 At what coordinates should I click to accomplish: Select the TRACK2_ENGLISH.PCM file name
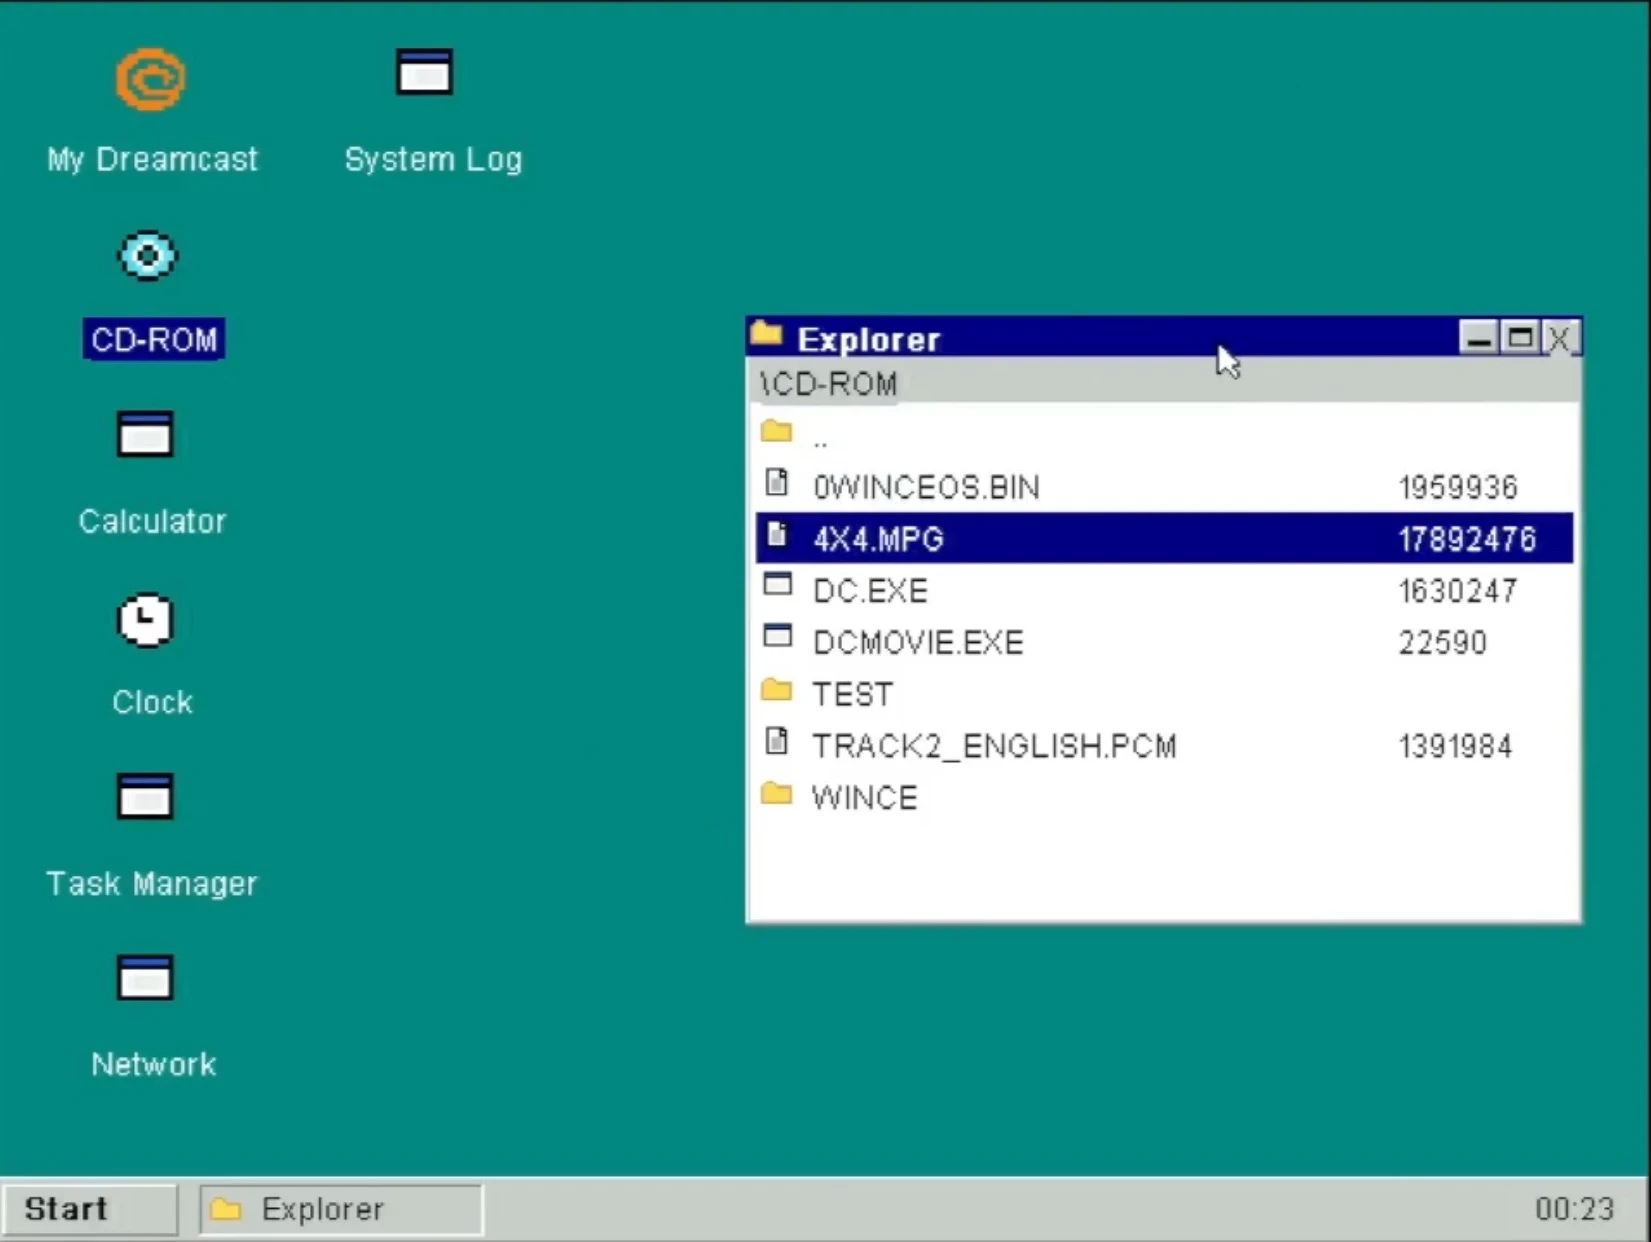point(994,746)
